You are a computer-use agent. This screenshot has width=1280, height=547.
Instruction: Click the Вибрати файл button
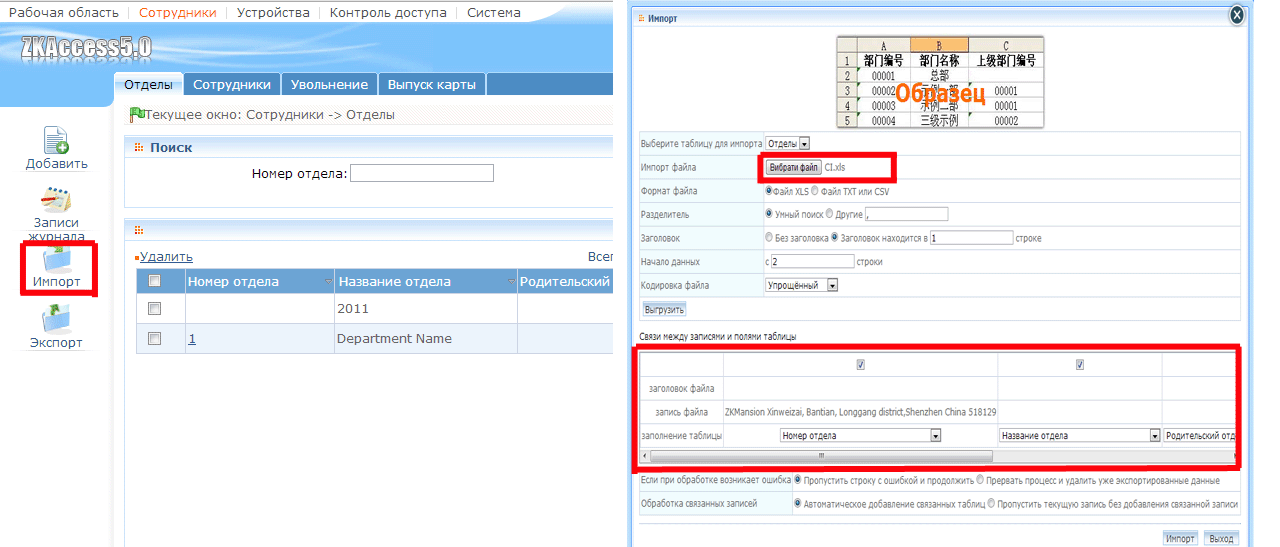click(794, 167)
